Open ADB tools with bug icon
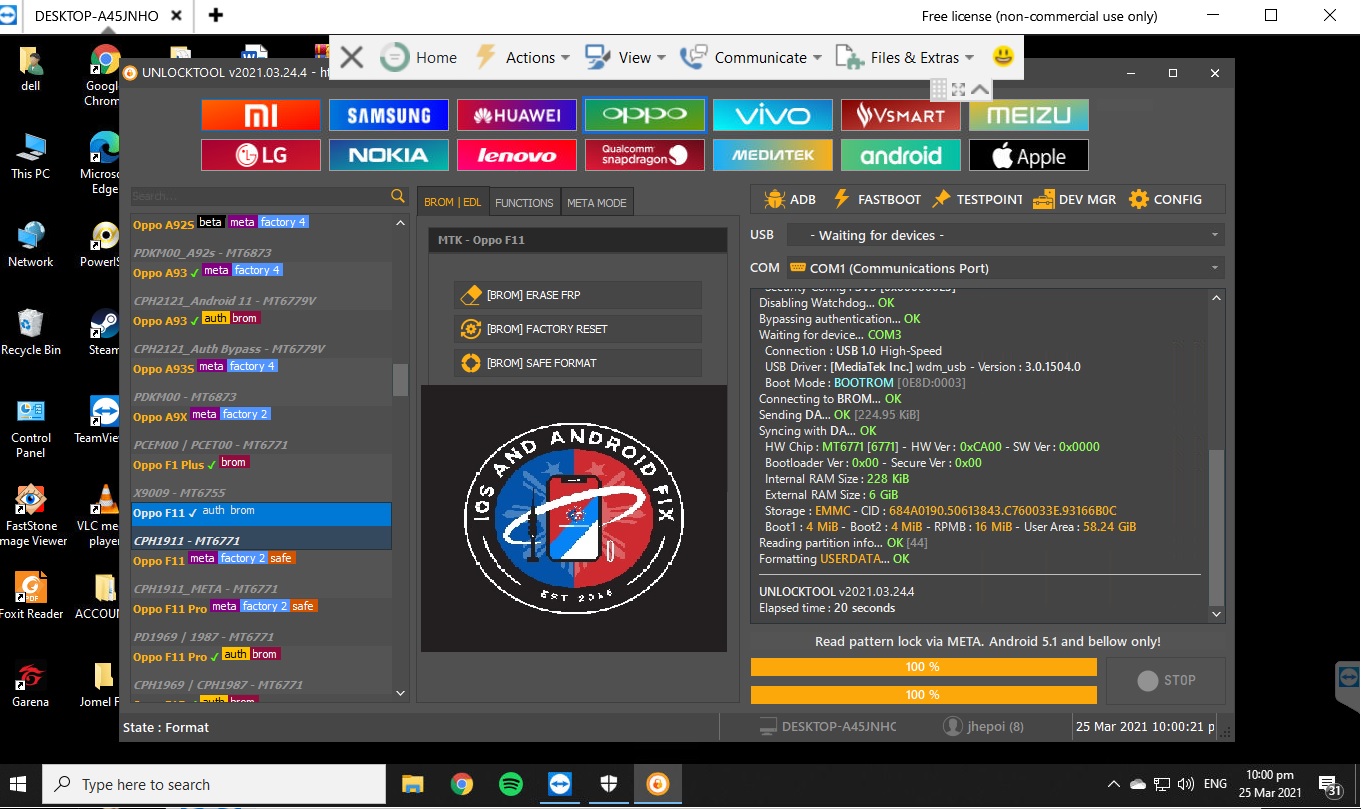This screenshot has height=809, width=1361. point(789,199)
